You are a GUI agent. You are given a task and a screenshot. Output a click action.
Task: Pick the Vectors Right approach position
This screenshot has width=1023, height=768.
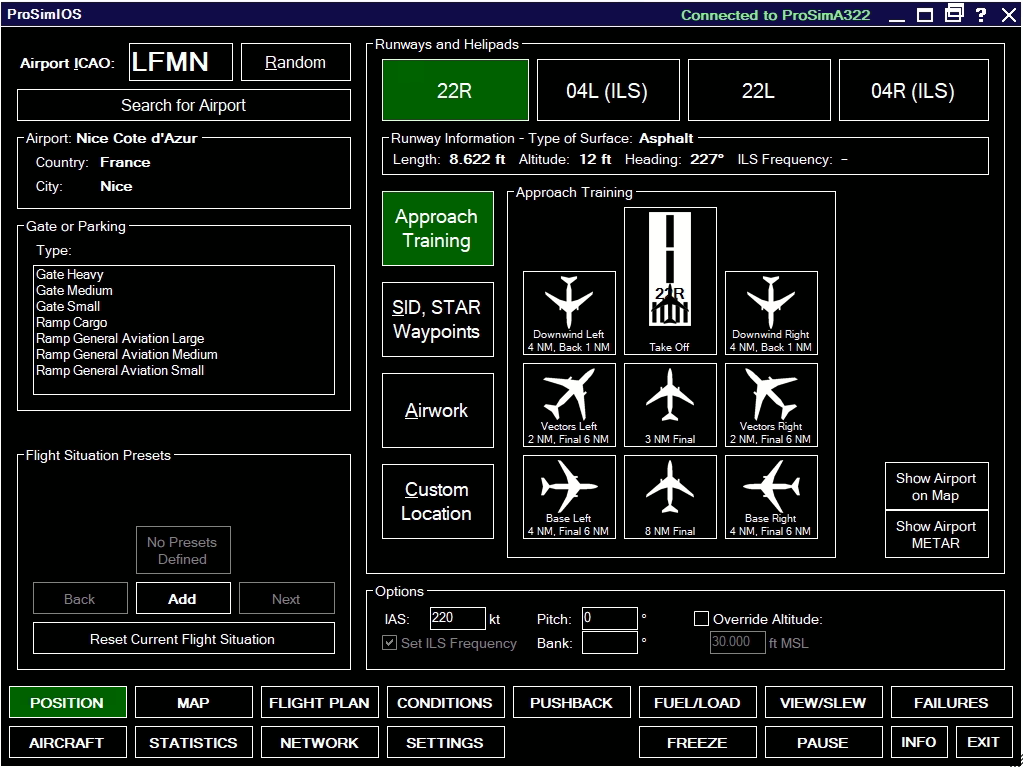pos(771,405)
